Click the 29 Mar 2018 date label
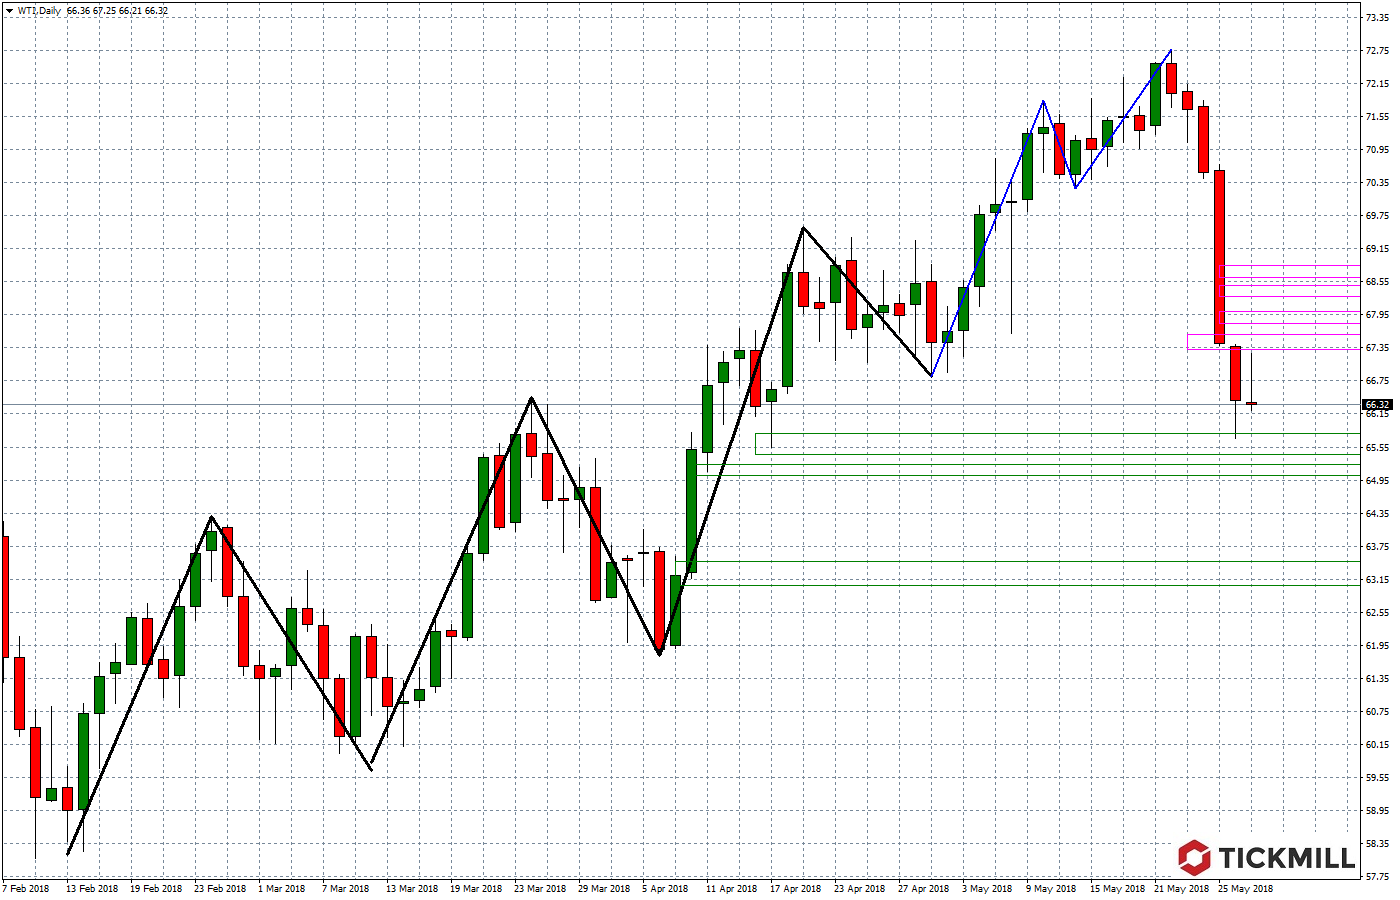The height and width of the screenshot is (900, 1400). (x=604, y=888)
